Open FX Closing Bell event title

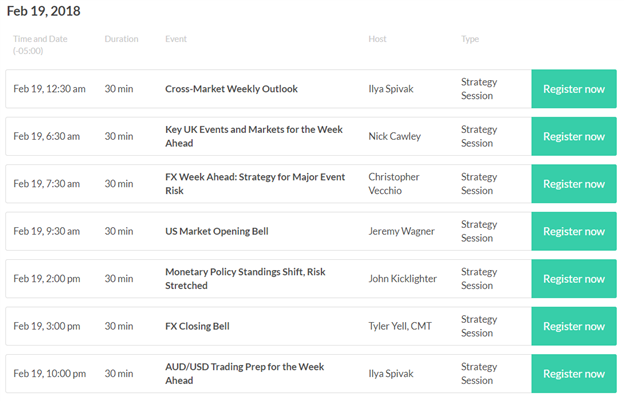pos(197,326)
